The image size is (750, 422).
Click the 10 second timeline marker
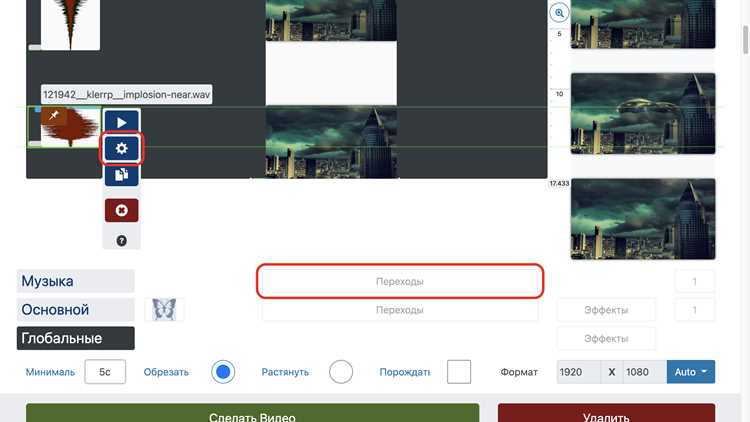[x=559, y=94]
